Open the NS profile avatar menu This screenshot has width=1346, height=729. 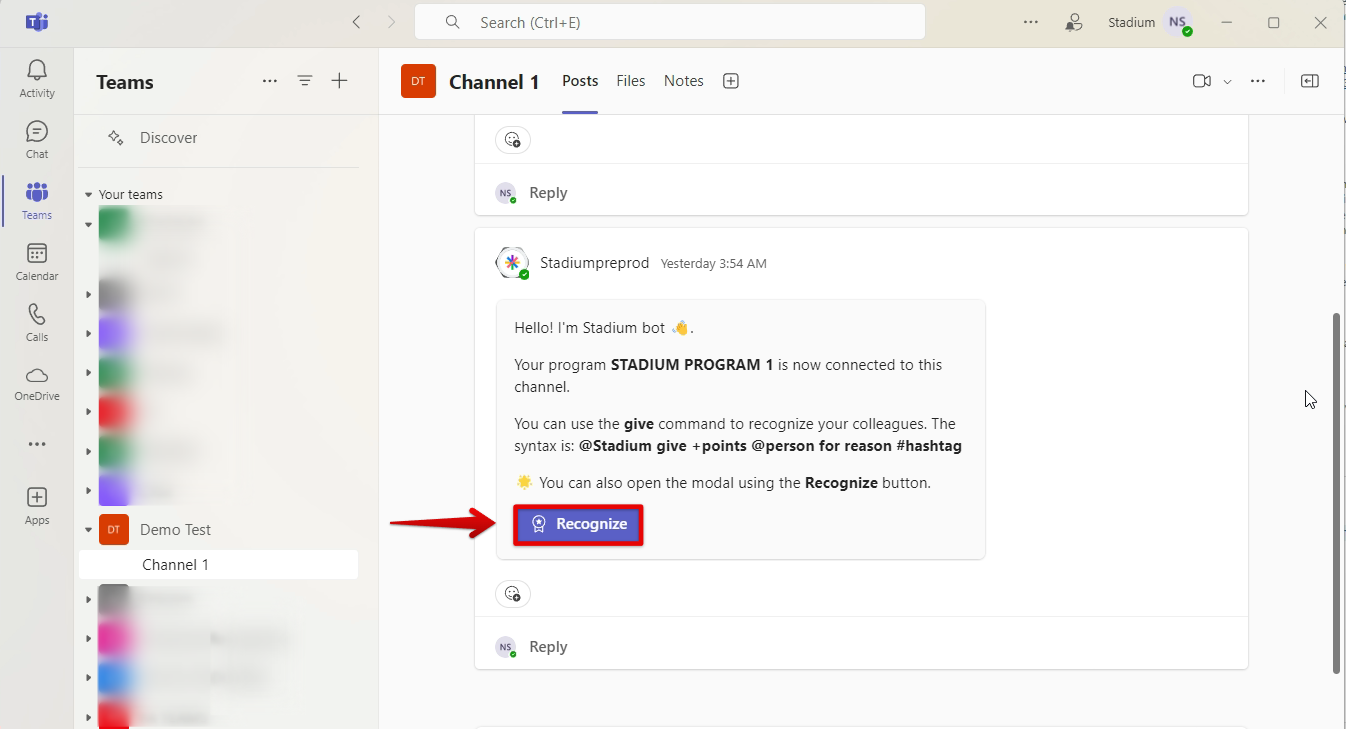1178,22
